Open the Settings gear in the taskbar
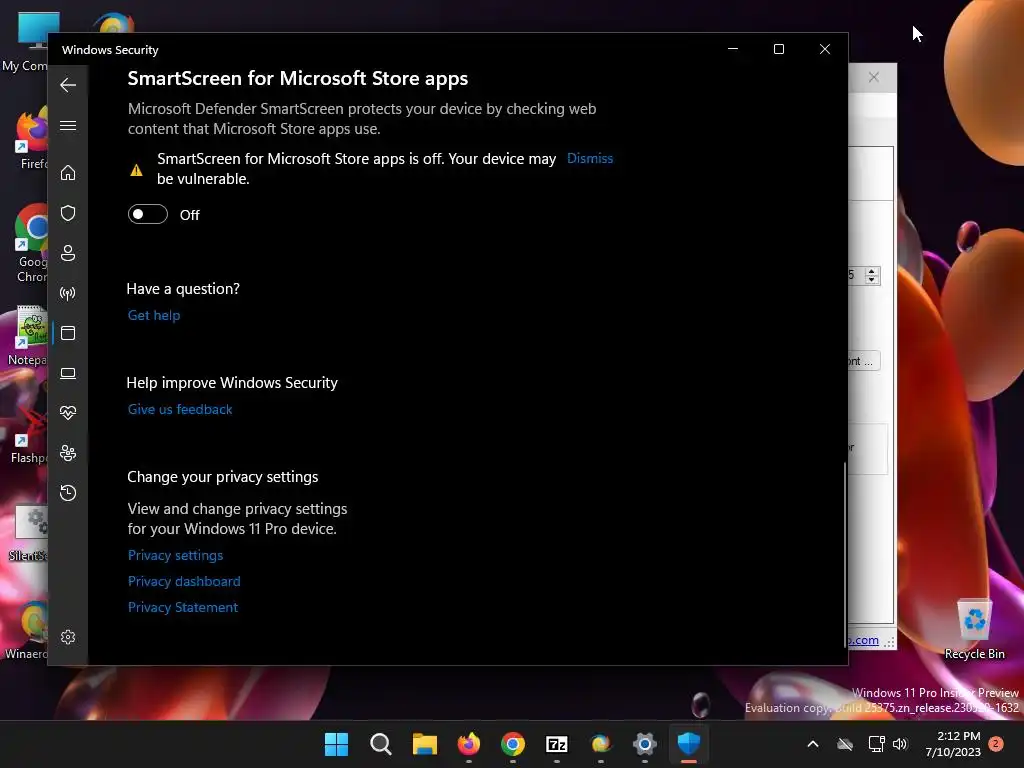1024x768 pixels. 645,744
